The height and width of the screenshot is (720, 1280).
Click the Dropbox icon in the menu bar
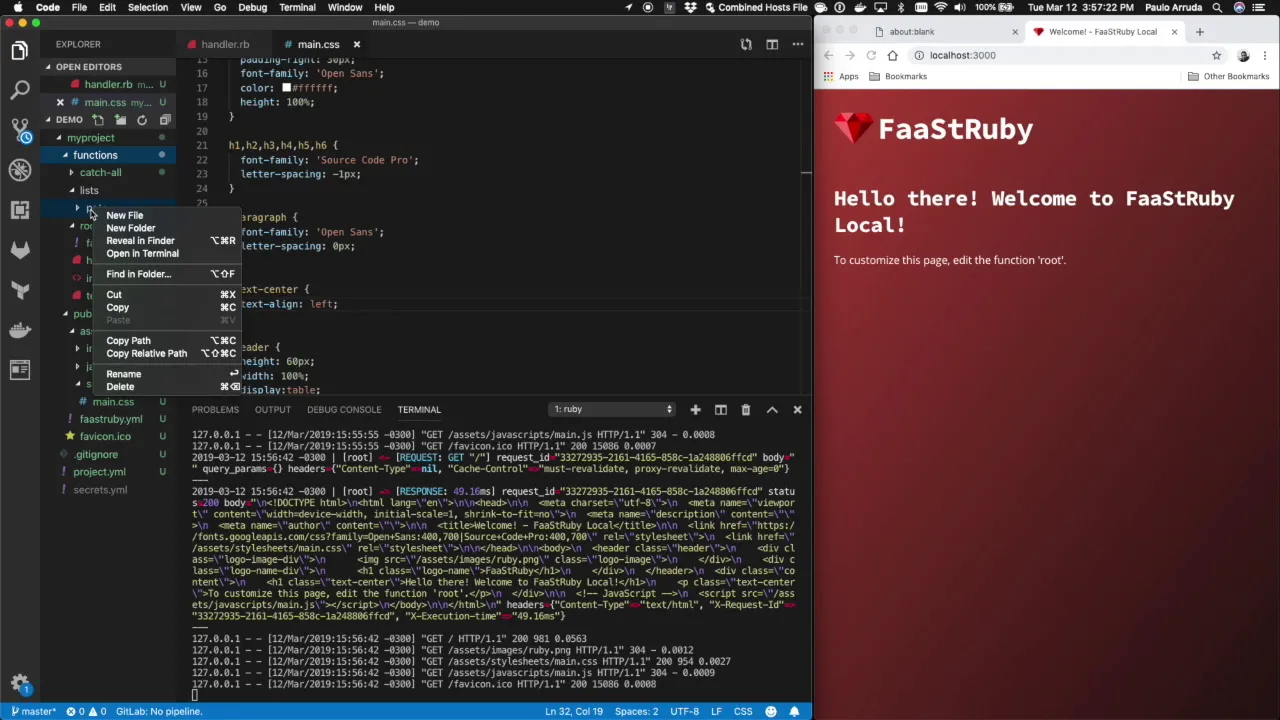point(691,7)
